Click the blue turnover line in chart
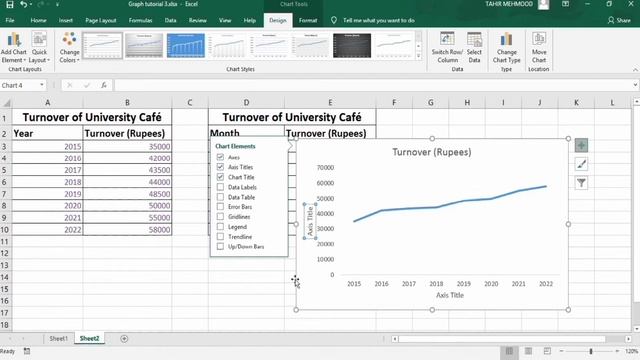The height and width of the screenshot is (360, 640). click(x=450, y=204)
